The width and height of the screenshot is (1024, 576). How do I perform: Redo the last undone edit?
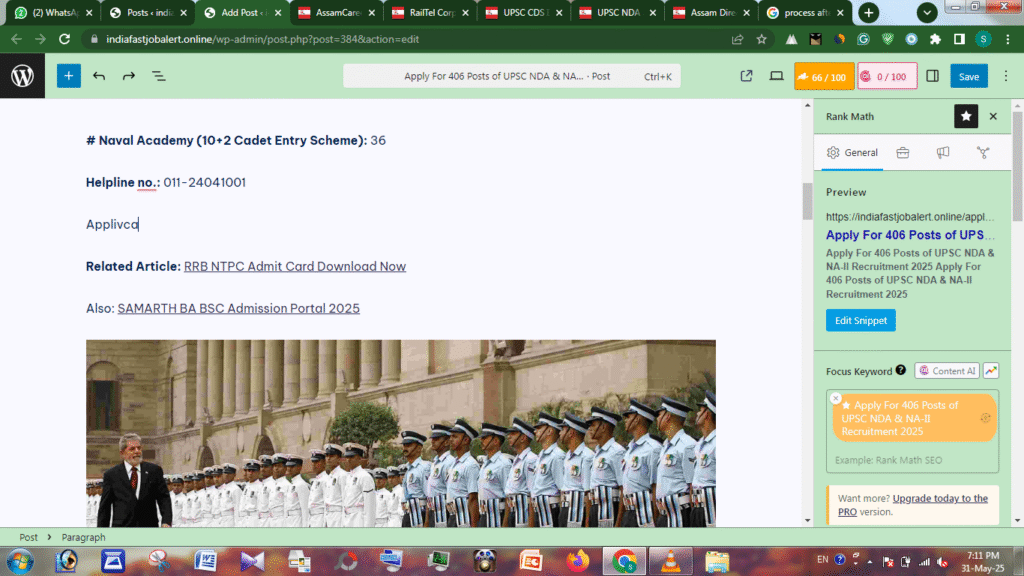(129, 76)
